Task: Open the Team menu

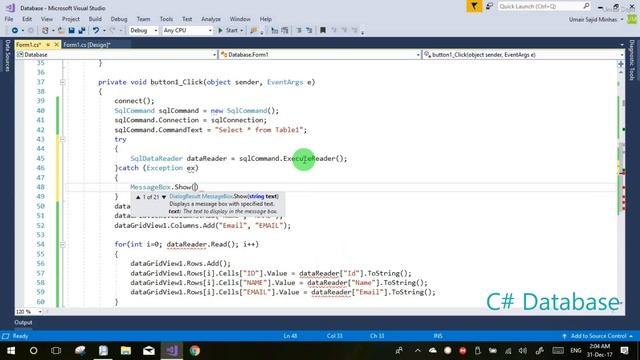Action: coord(143,19)
